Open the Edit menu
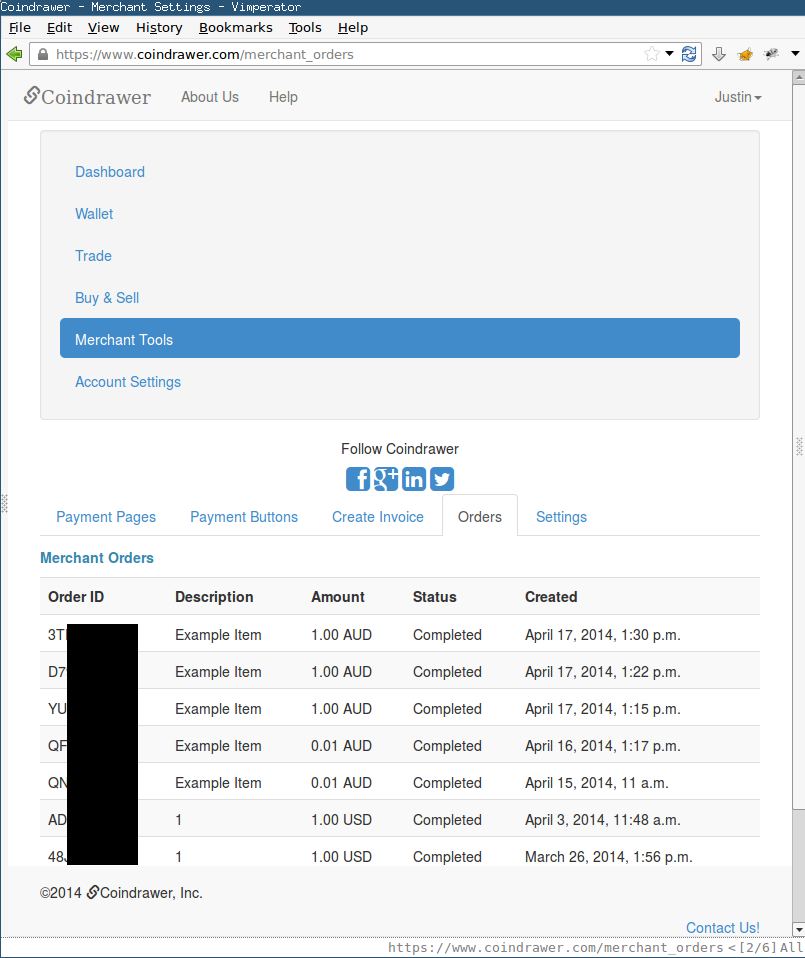The width and height of the screenshot is (805, 958). click(x=59, y=27)
